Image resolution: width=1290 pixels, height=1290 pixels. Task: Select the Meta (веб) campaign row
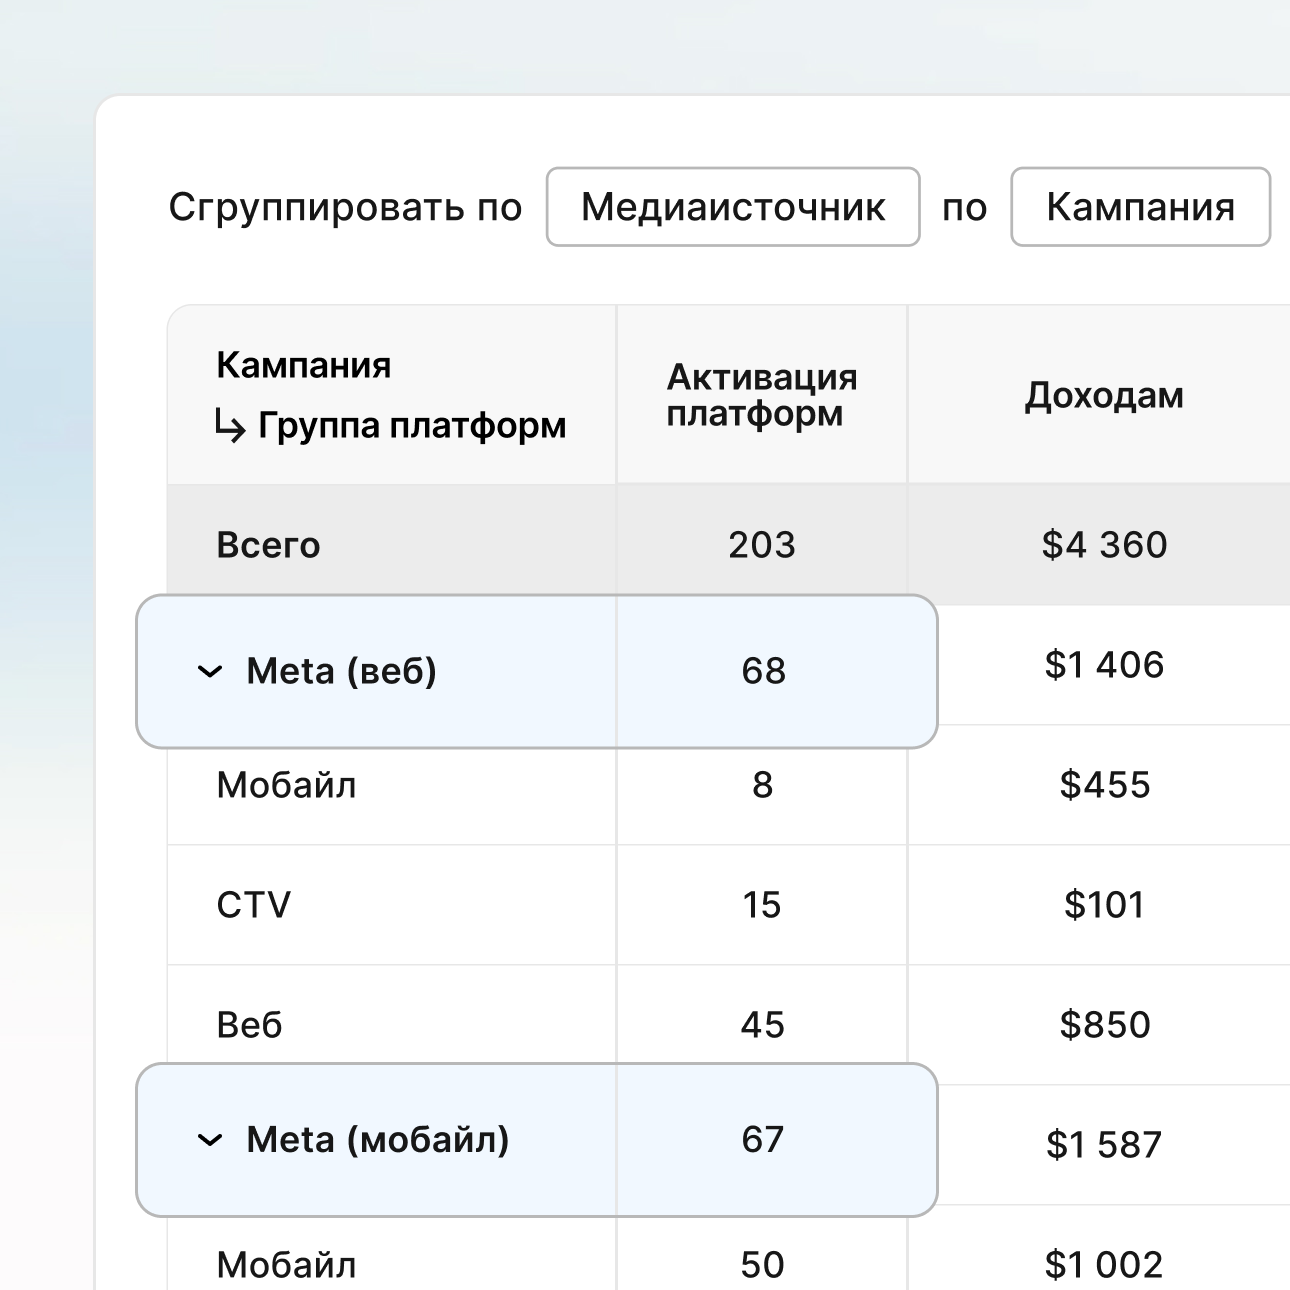[341, 671]
